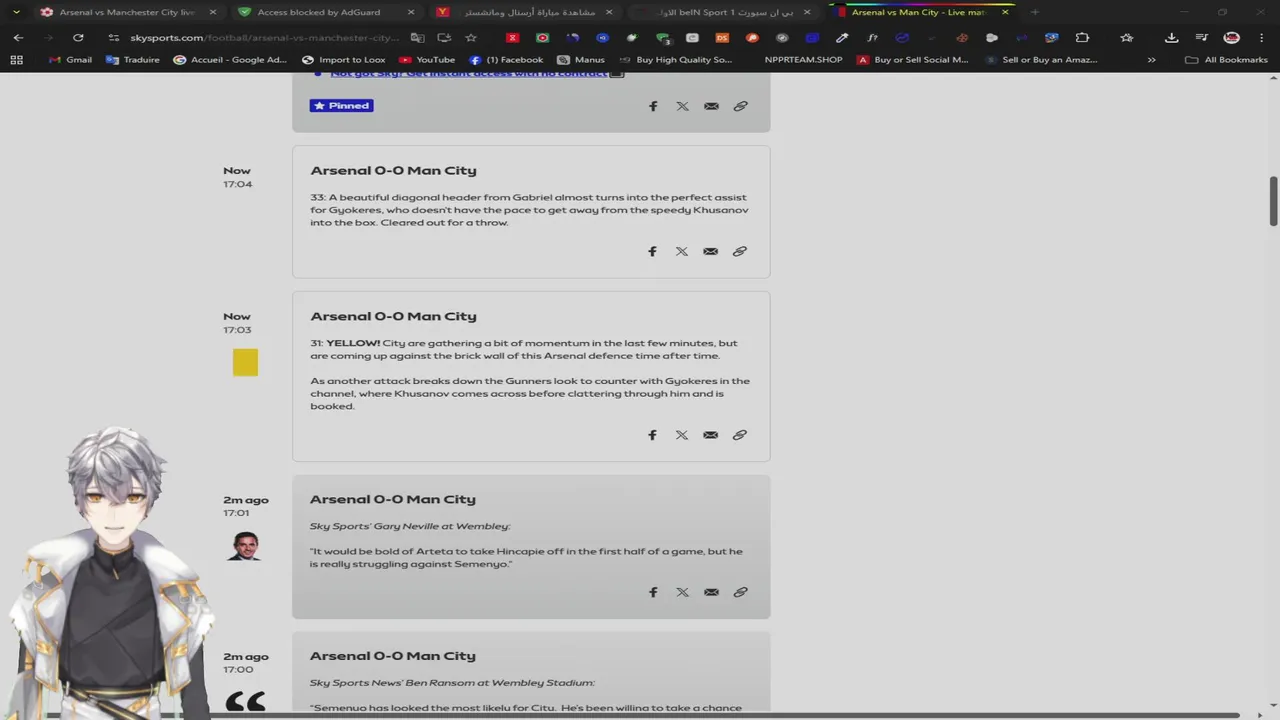Copy link for the 17:04 Gabriel header post

[x=739, y=252]
